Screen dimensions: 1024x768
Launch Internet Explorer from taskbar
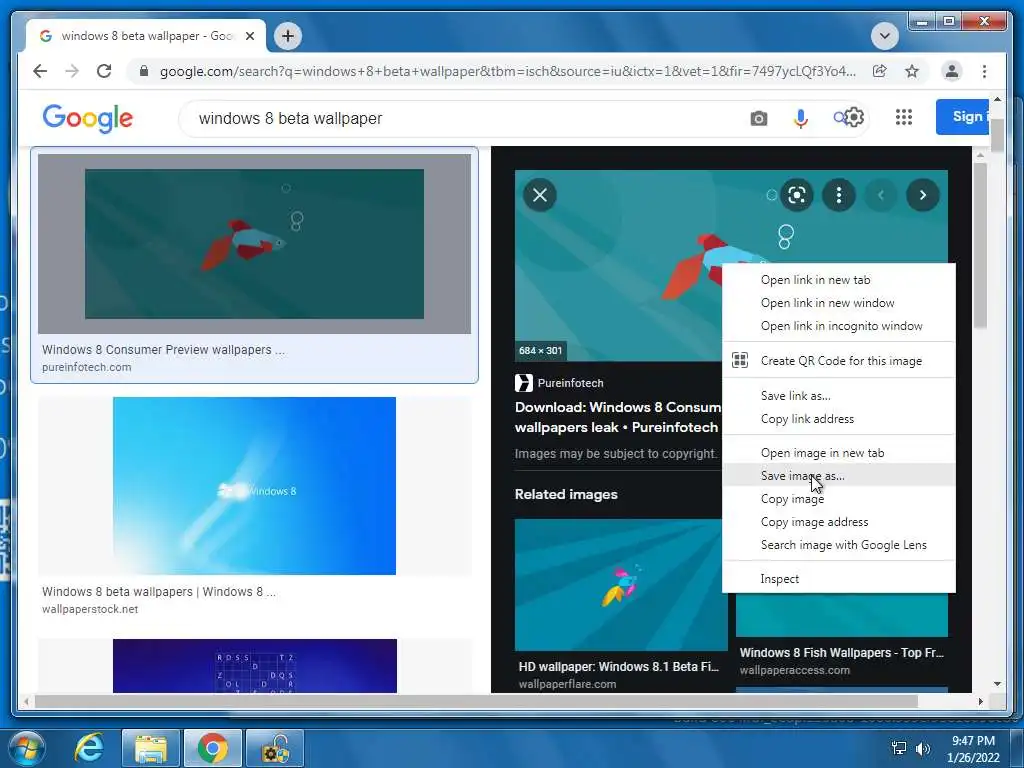pos(89,748)
